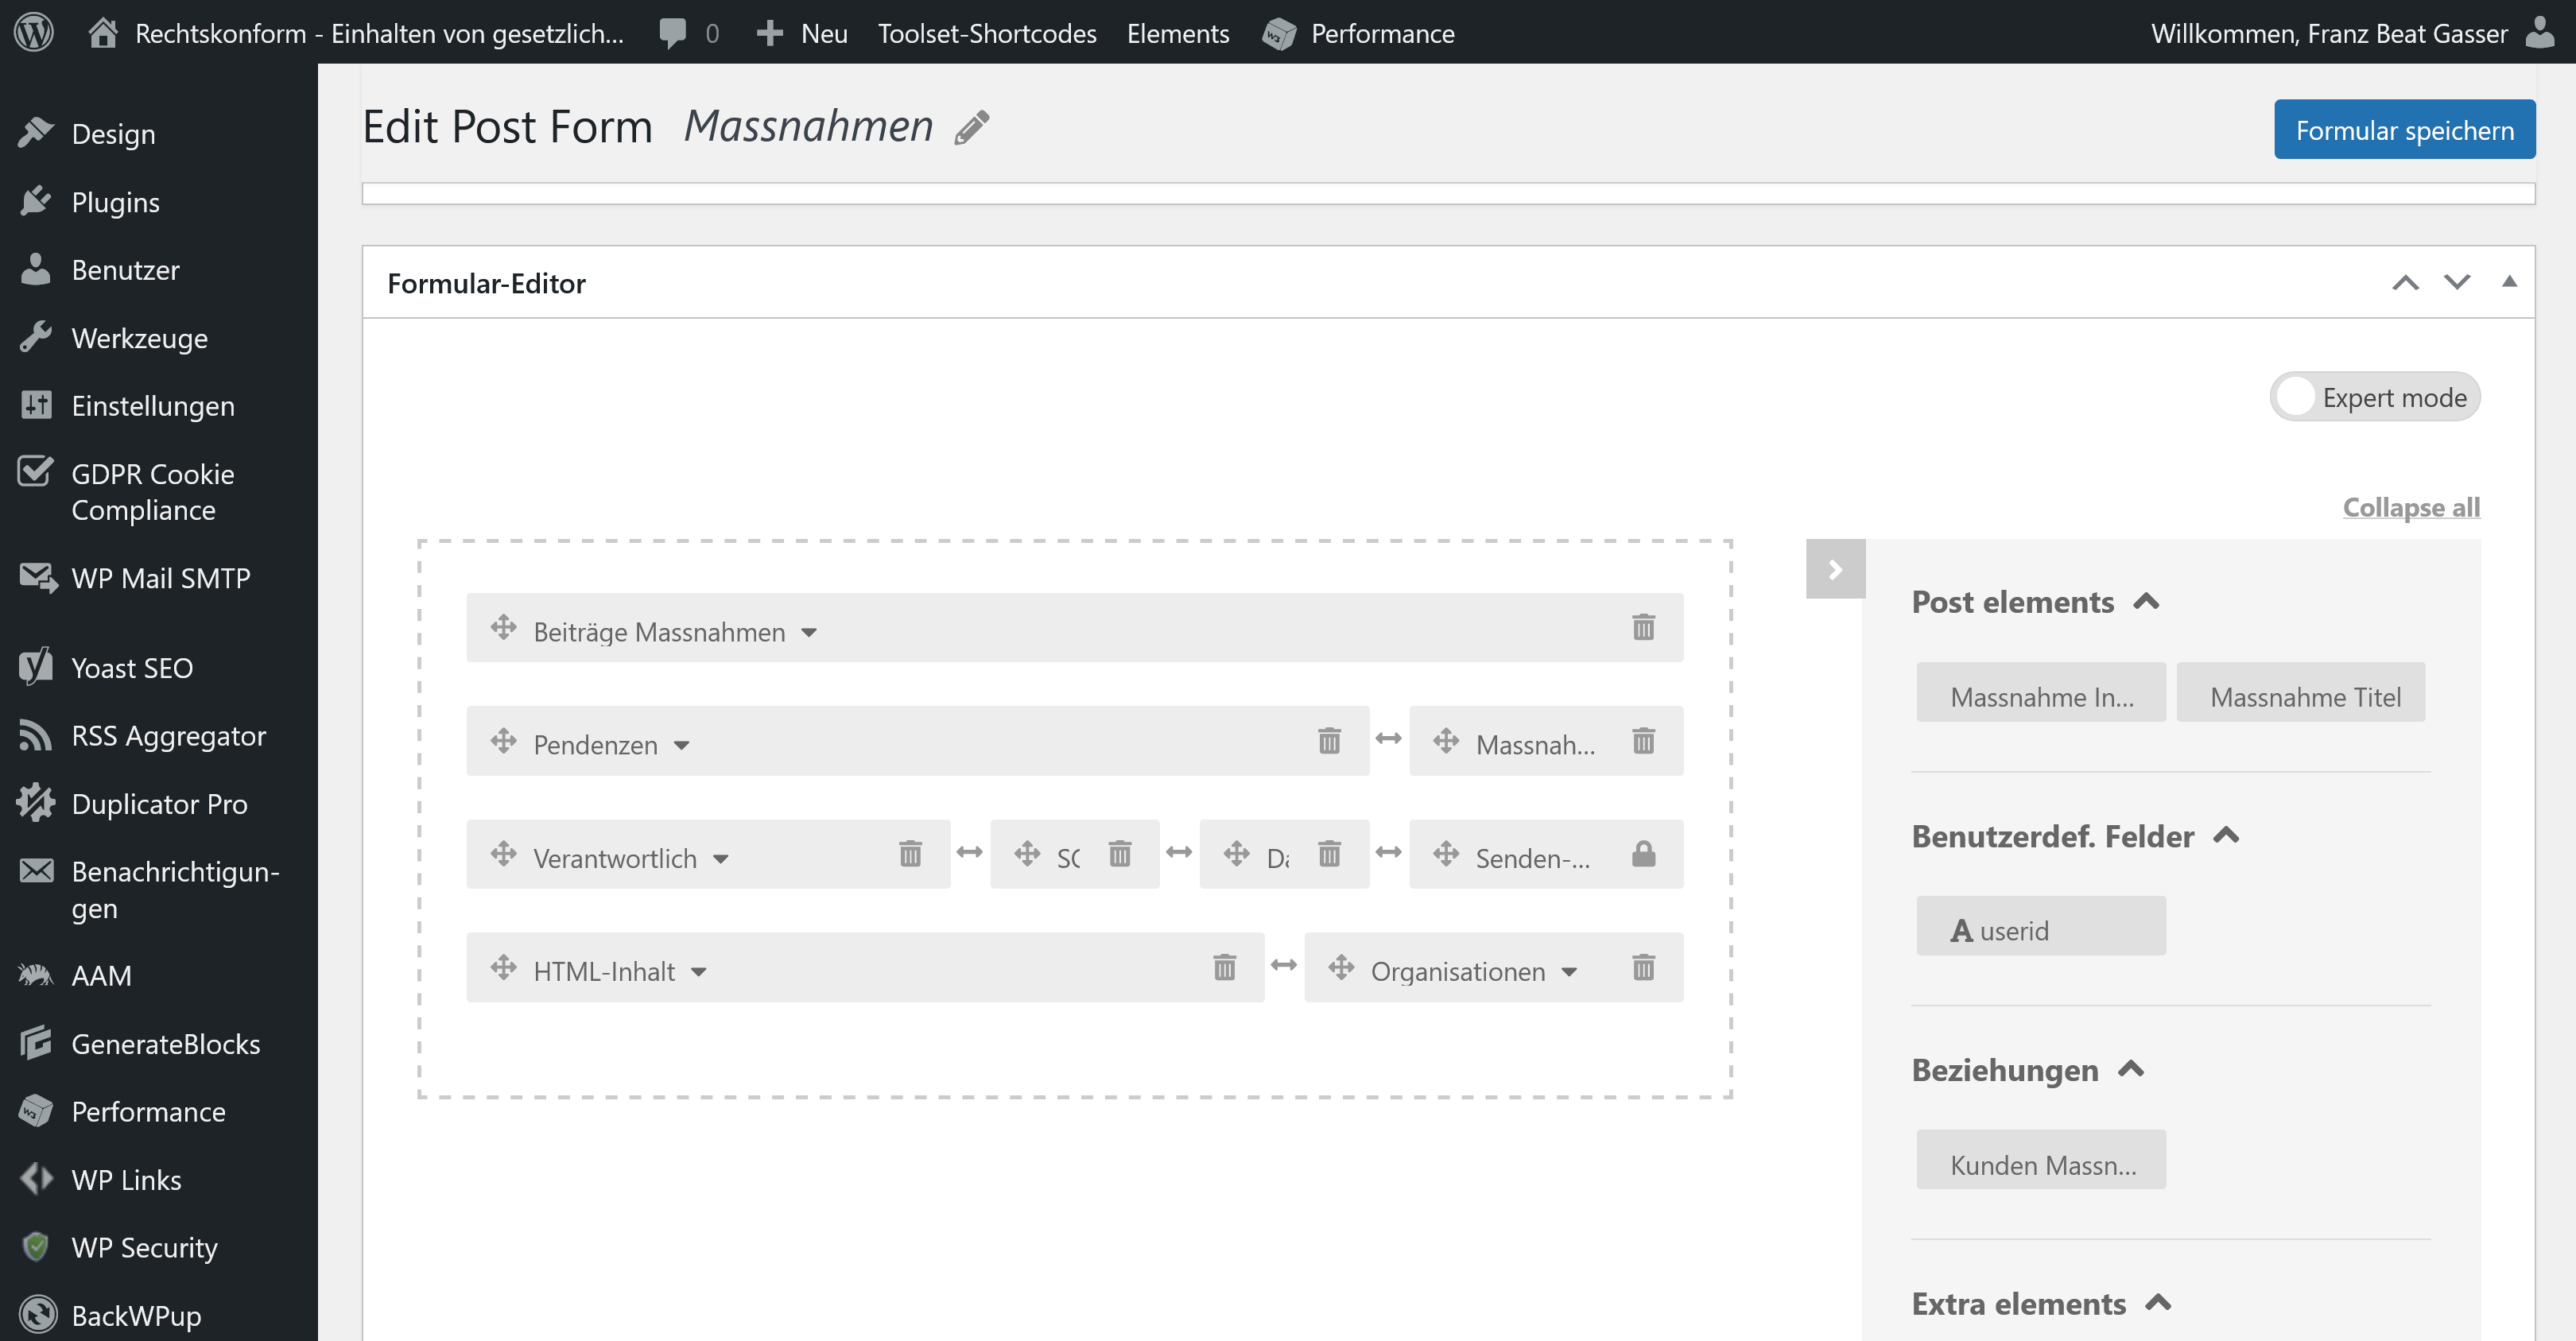Screen dimensions: 2576x1341
Task: Click resize arrow between HTML-Inhalt and Organisationen
Action: (1283, 965)
